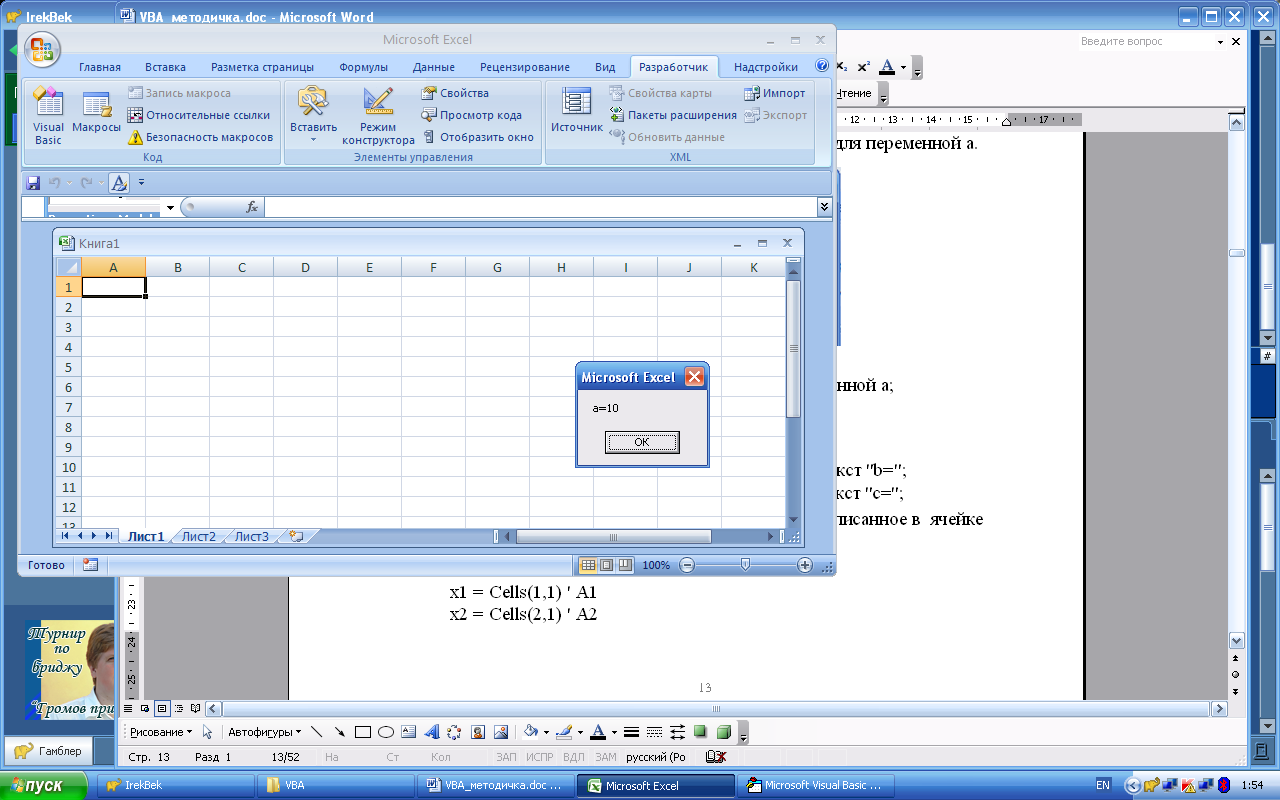Toggle Режим конструктора design mode
Screen dimensions: 1280x800
[378, 115]
